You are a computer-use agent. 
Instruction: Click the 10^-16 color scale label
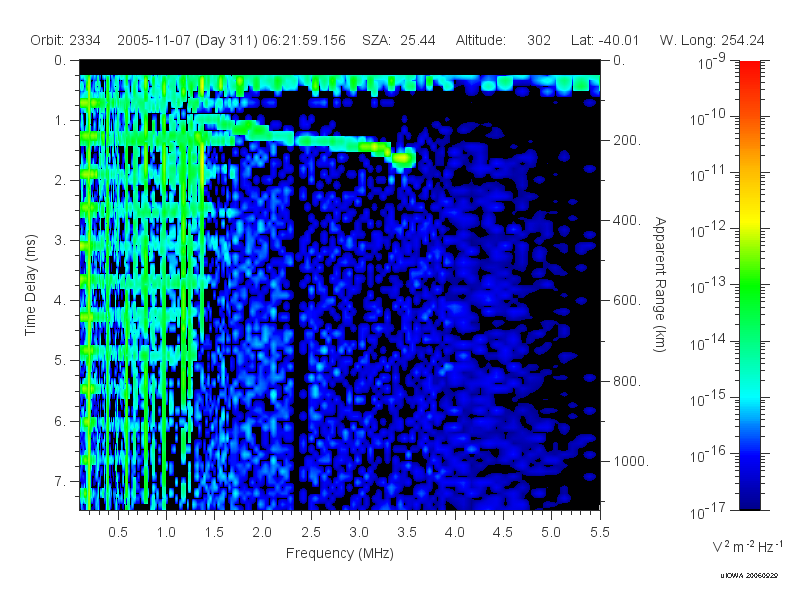coord(708,454)
